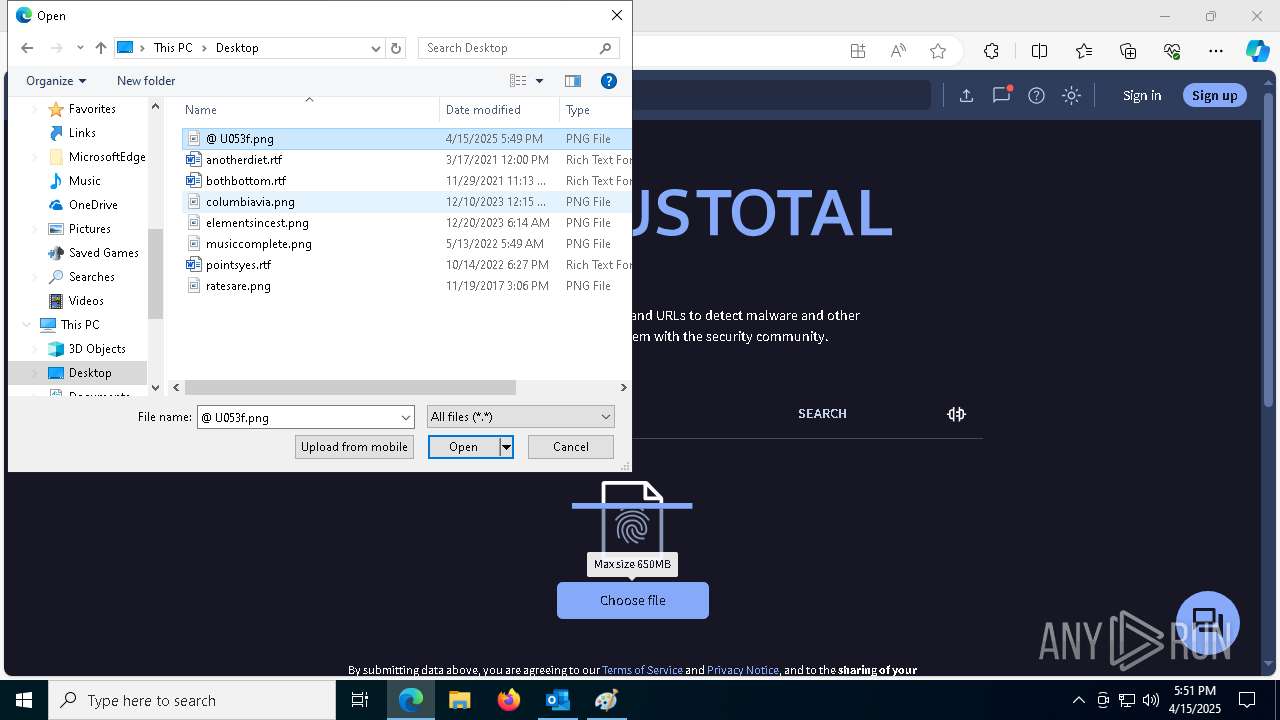Select file musiccomplete.png
Screen dimensions: 1280x720
coord(258,244)
